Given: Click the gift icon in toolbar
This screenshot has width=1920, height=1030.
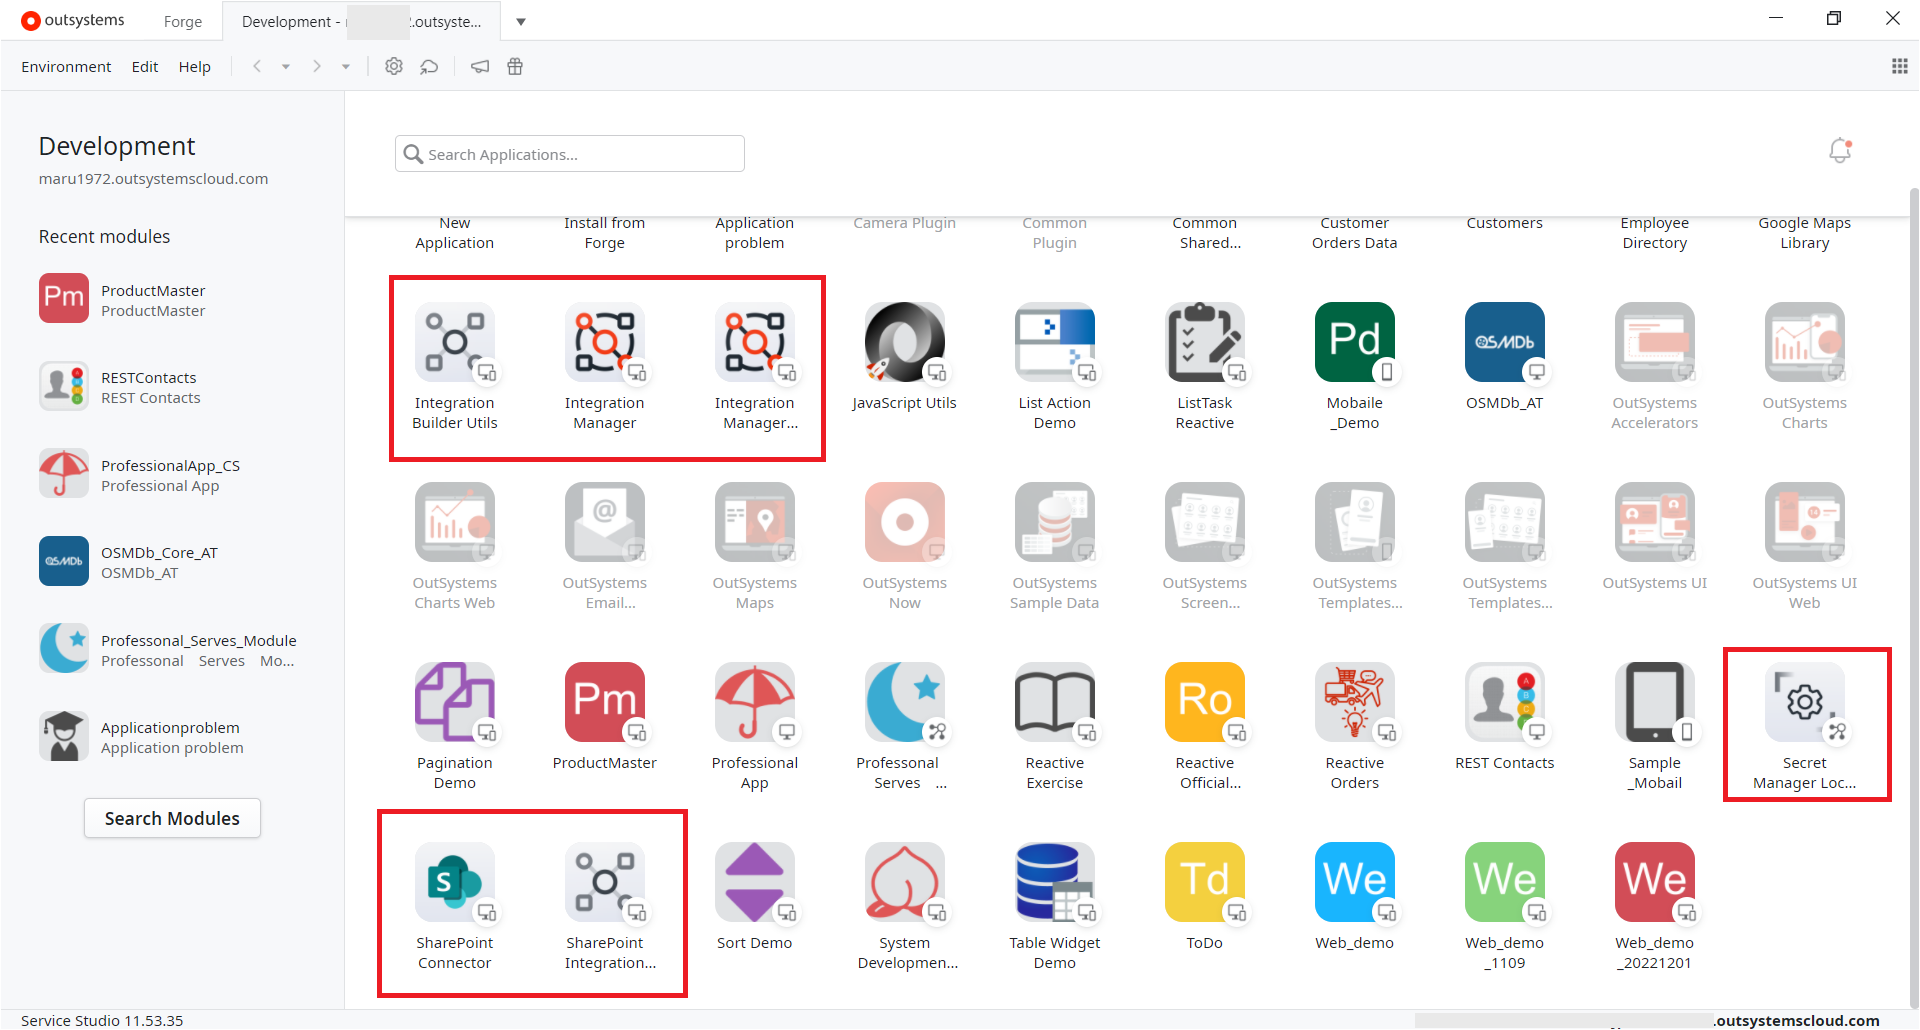Looking at the screenshot, I should pyautogui.click(x=515, y=67).
